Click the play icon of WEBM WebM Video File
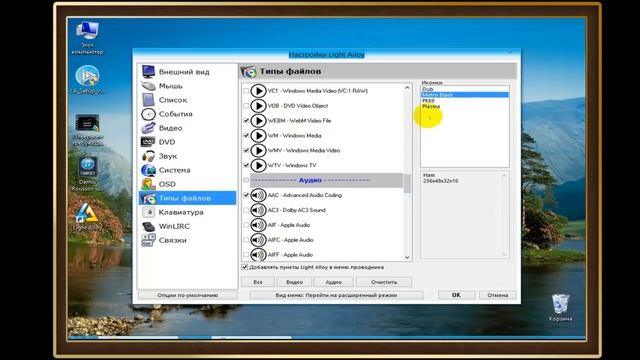The height and width of the screenshot is (360, 640). (258, 121)
